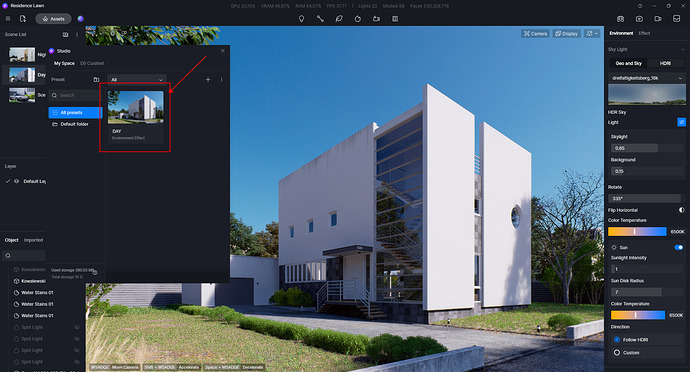Open the light tool (bulb icon)
This screenshot has height=372, width=690.
pos(301,19)
